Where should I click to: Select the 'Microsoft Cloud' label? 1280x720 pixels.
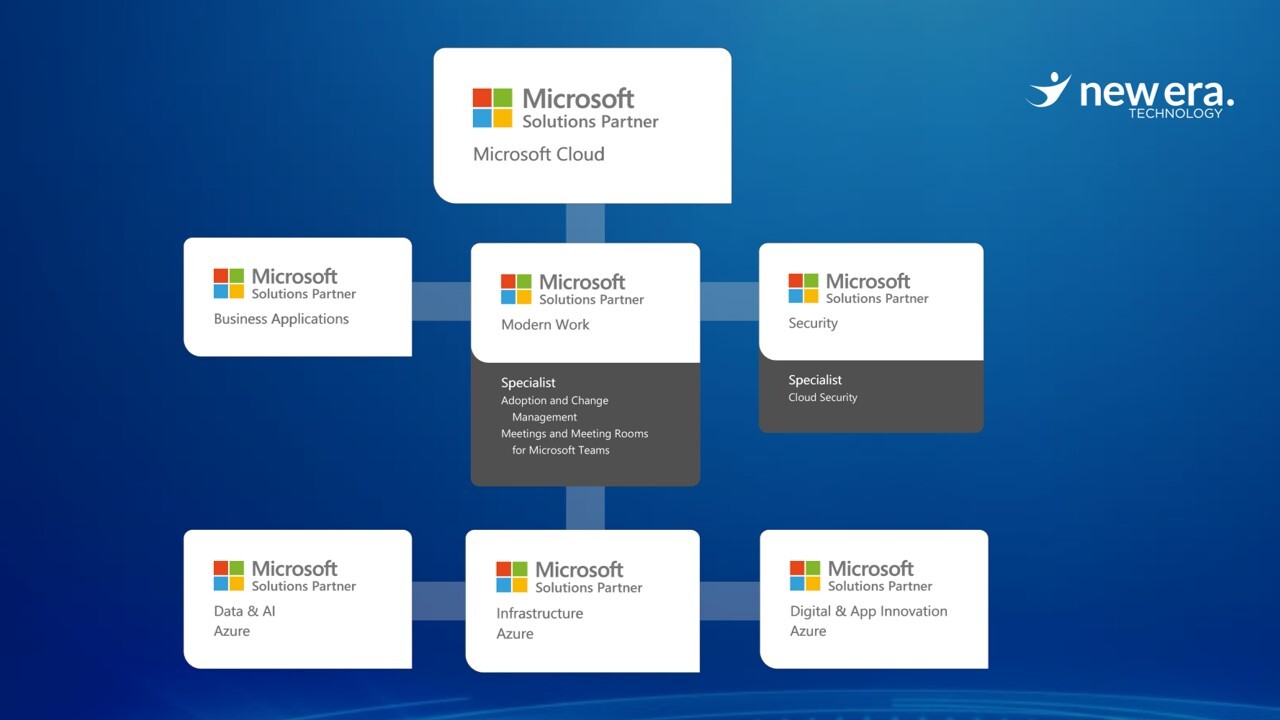point(538,154)
